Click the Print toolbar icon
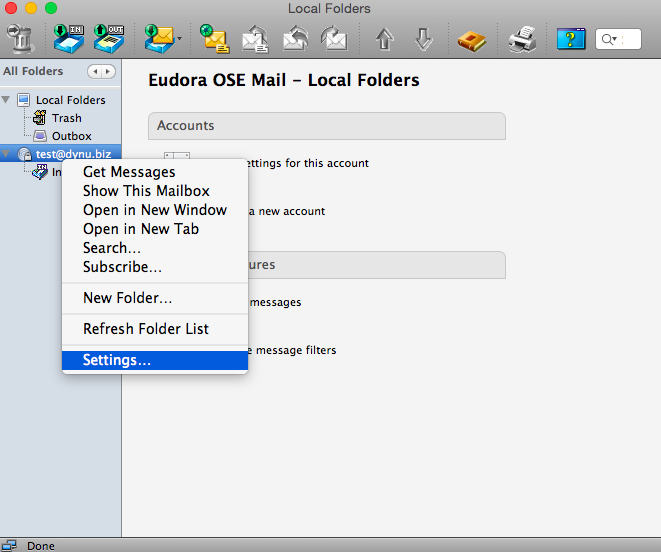The width and height of the screenshot is (661, 552). [x=522, y=39]
